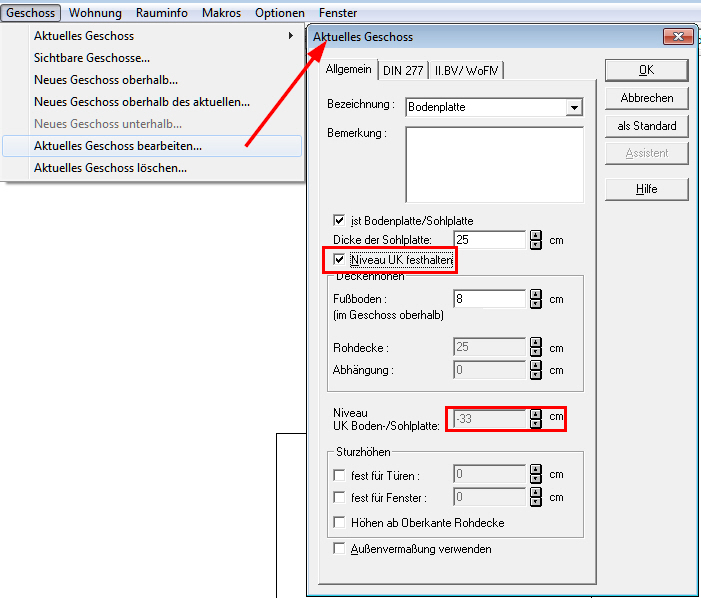The height and width of the screenshot is (598, 701).
Task: Open the Wohnung menu
Action: (x=95, y=13)
